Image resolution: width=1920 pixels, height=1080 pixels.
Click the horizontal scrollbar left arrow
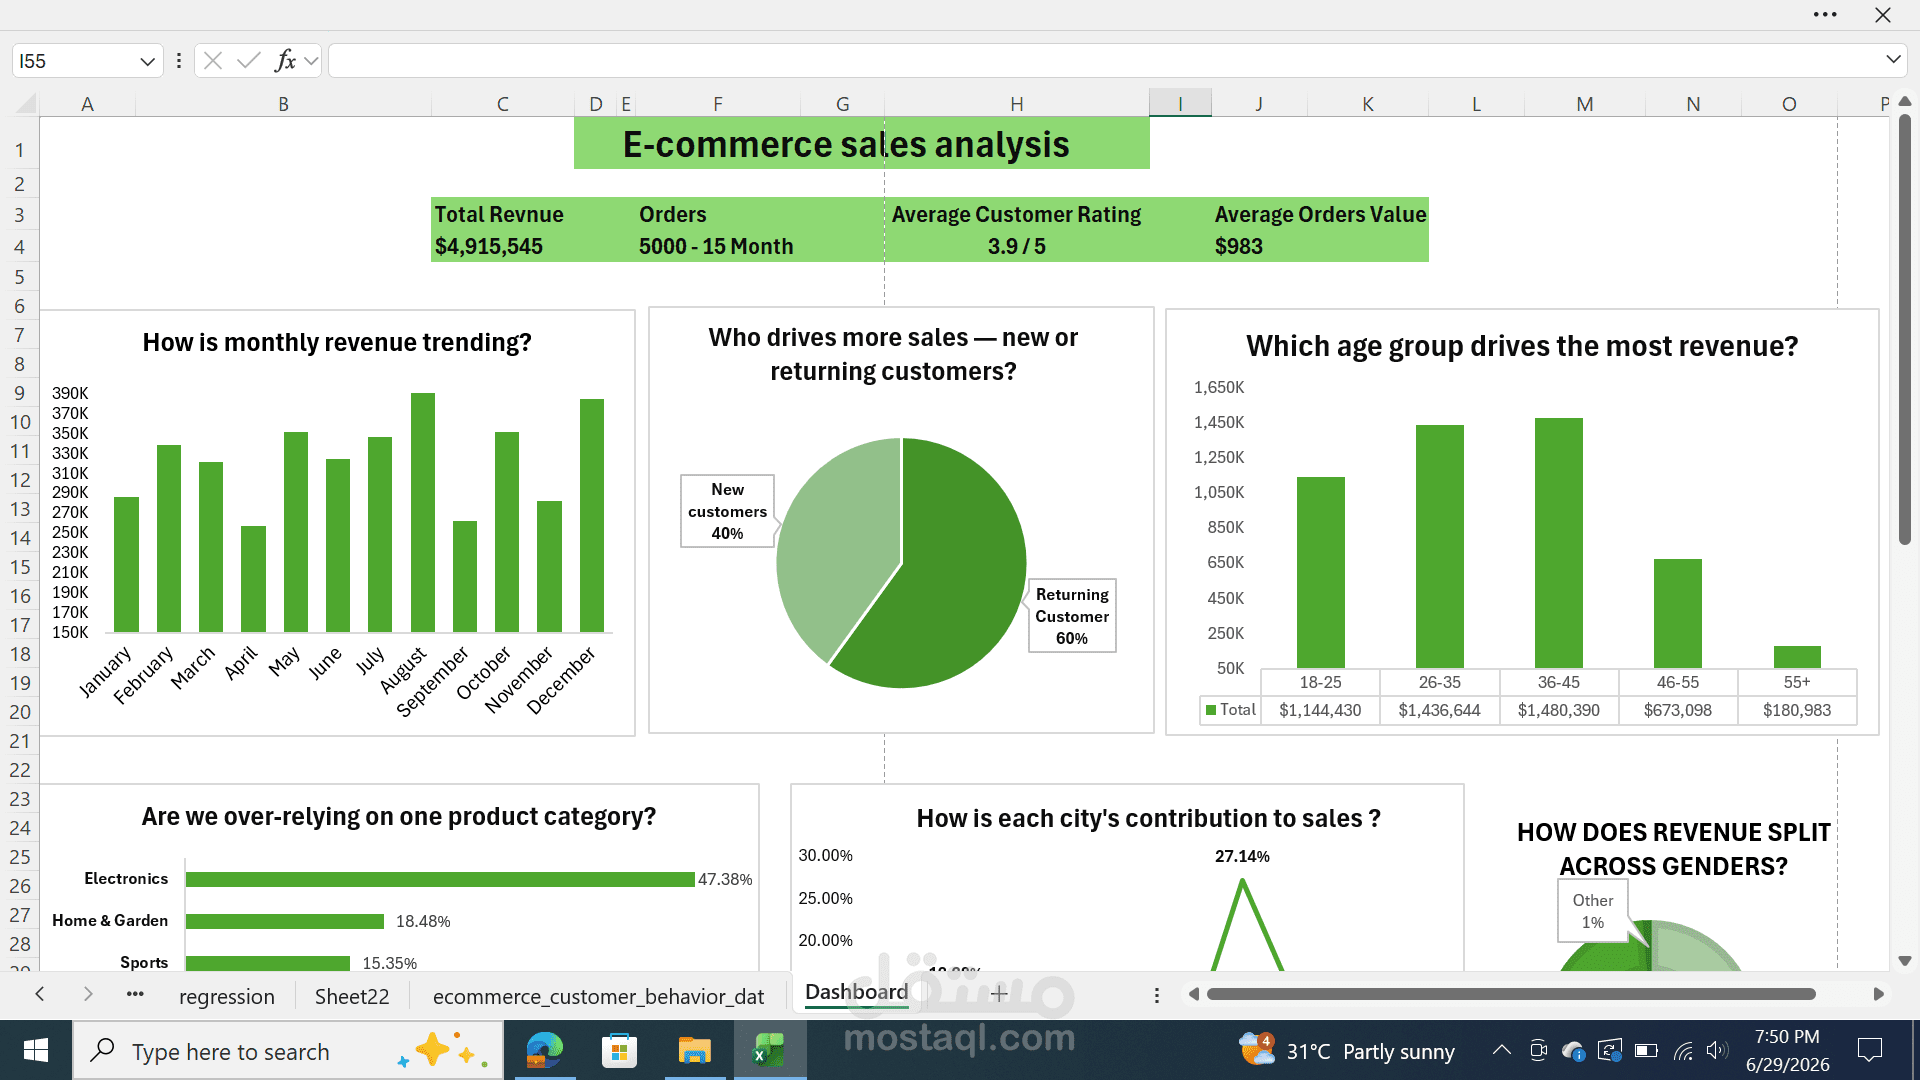coord(1193,994)
